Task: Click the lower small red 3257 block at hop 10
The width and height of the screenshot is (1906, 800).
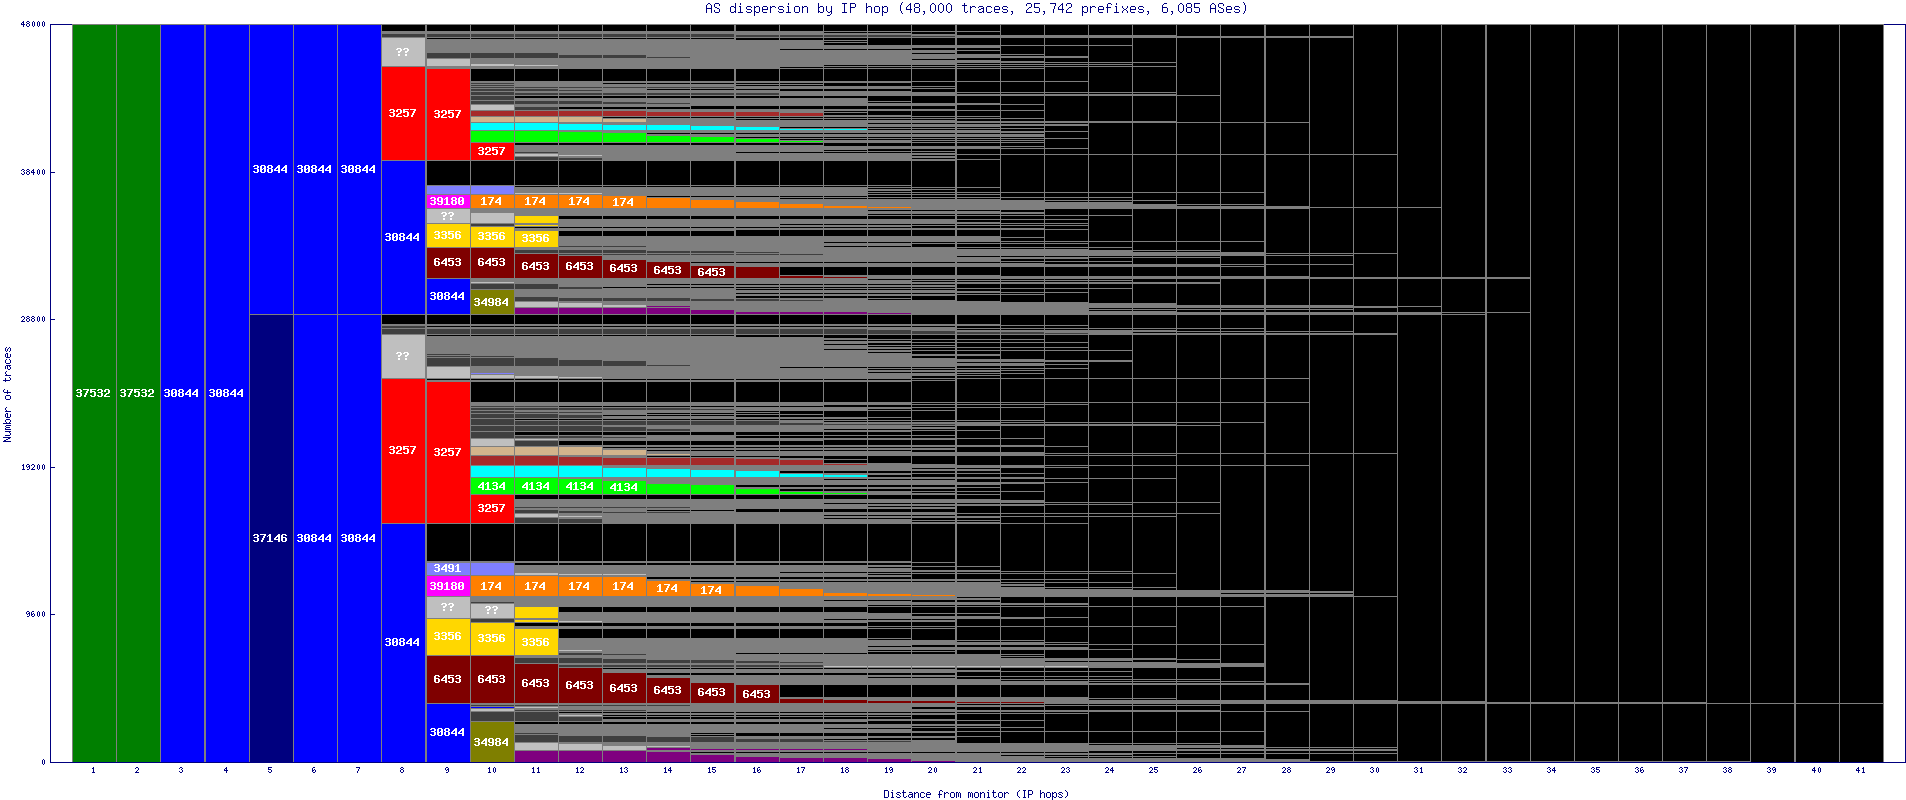Action: coord(491,508)
